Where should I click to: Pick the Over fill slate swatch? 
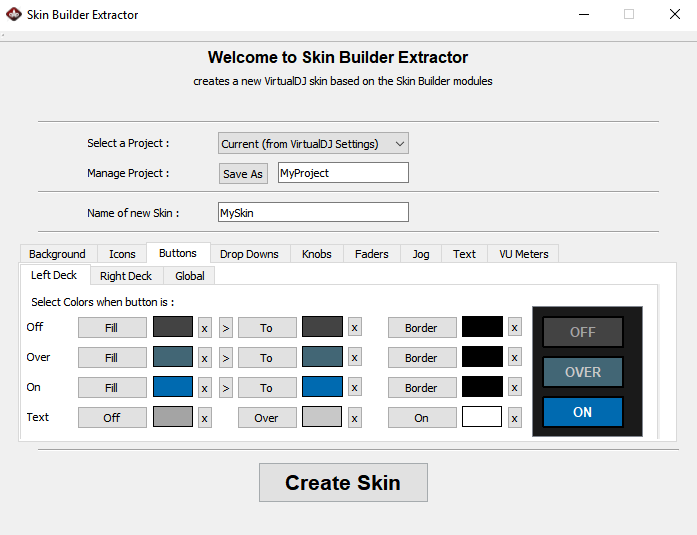173,357
